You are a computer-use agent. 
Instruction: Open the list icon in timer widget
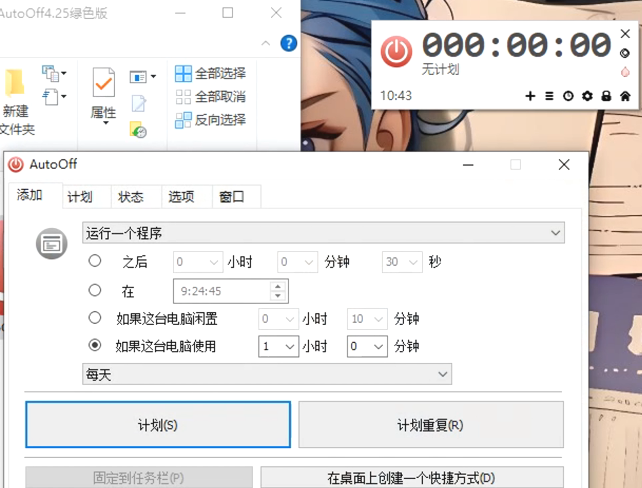click(549, 96)
